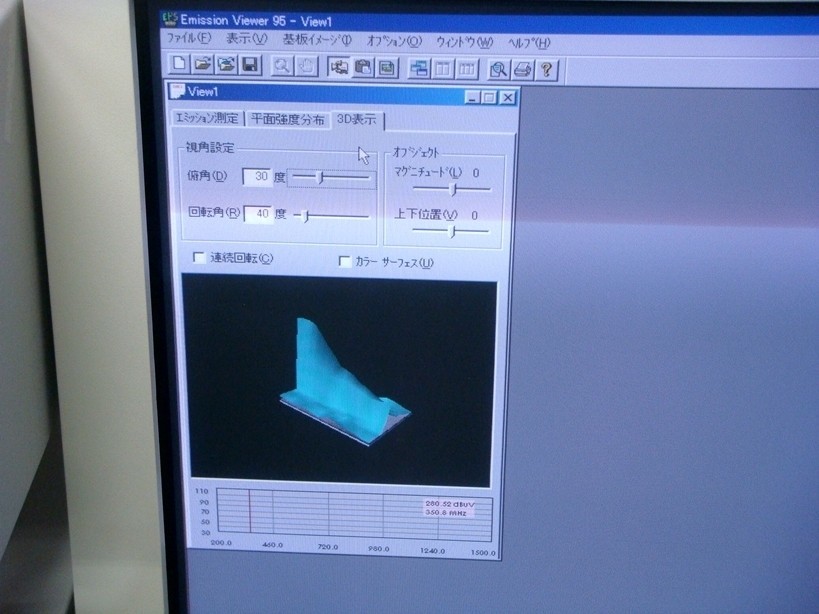The image size is (819, 614).
Task: Click the Save floppy disk icon
Action: tap(250, 66)
